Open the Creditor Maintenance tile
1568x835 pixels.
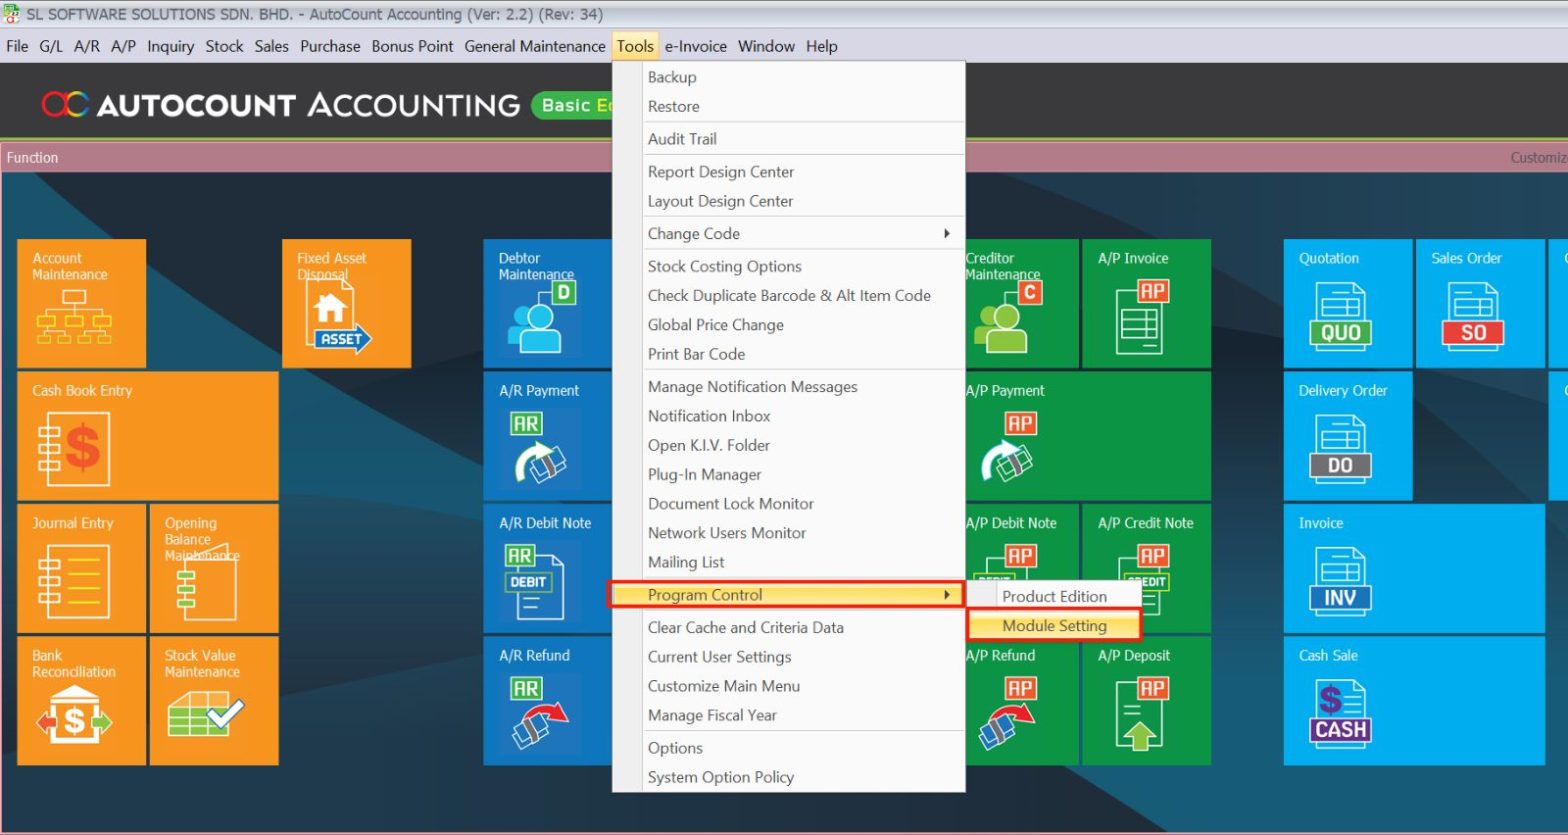[1022, 303]
